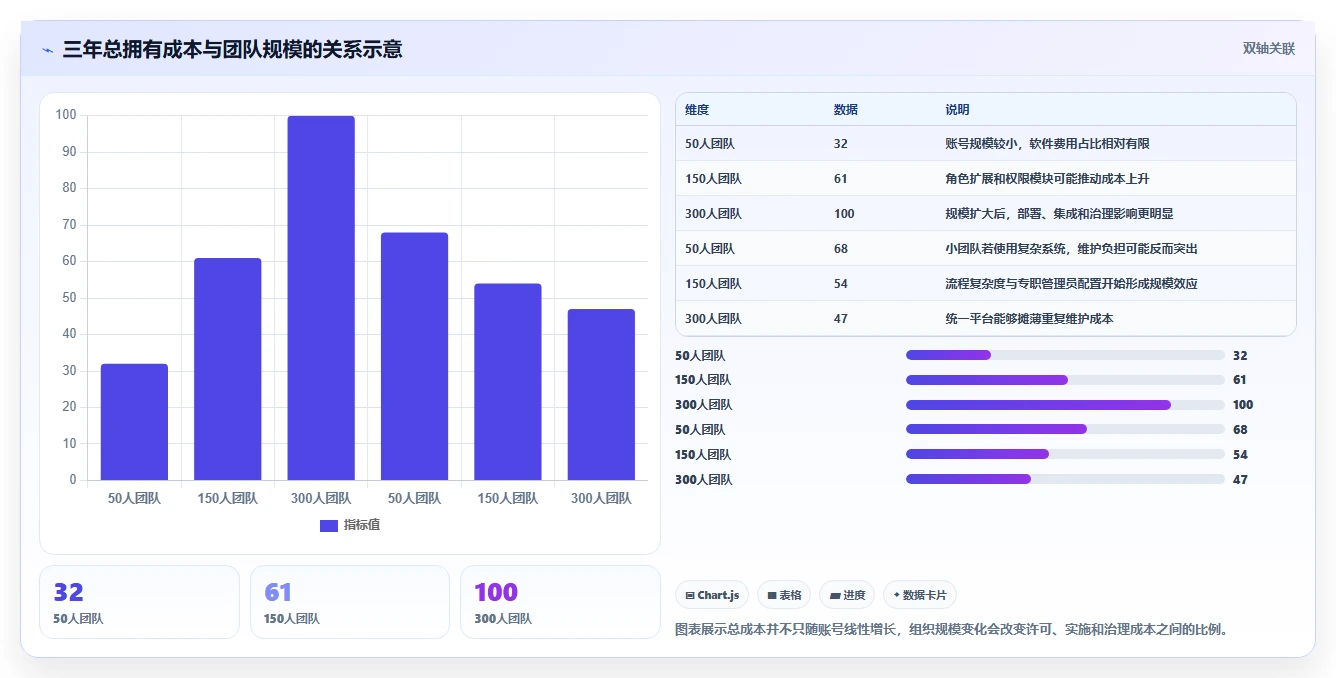
Task: Select the 进度 tag chip
Action: click(x=847, y=595)
